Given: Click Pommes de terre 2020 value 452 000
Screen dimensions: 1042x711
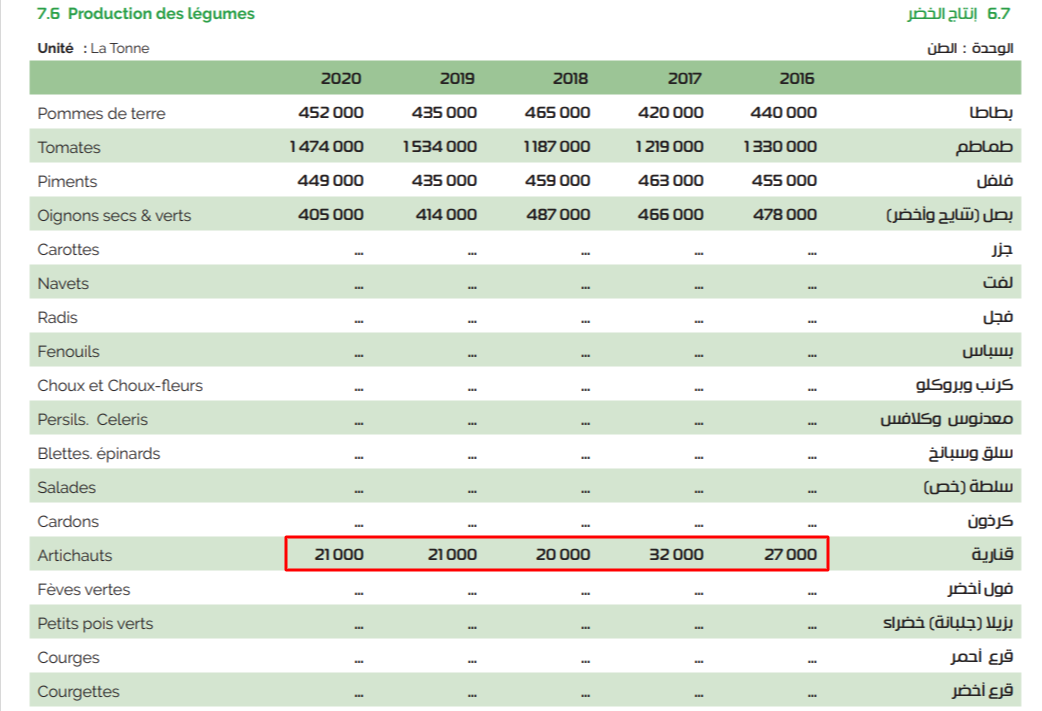Looking at the screenshot, I should pyautogui.click(x=331, y=113).
